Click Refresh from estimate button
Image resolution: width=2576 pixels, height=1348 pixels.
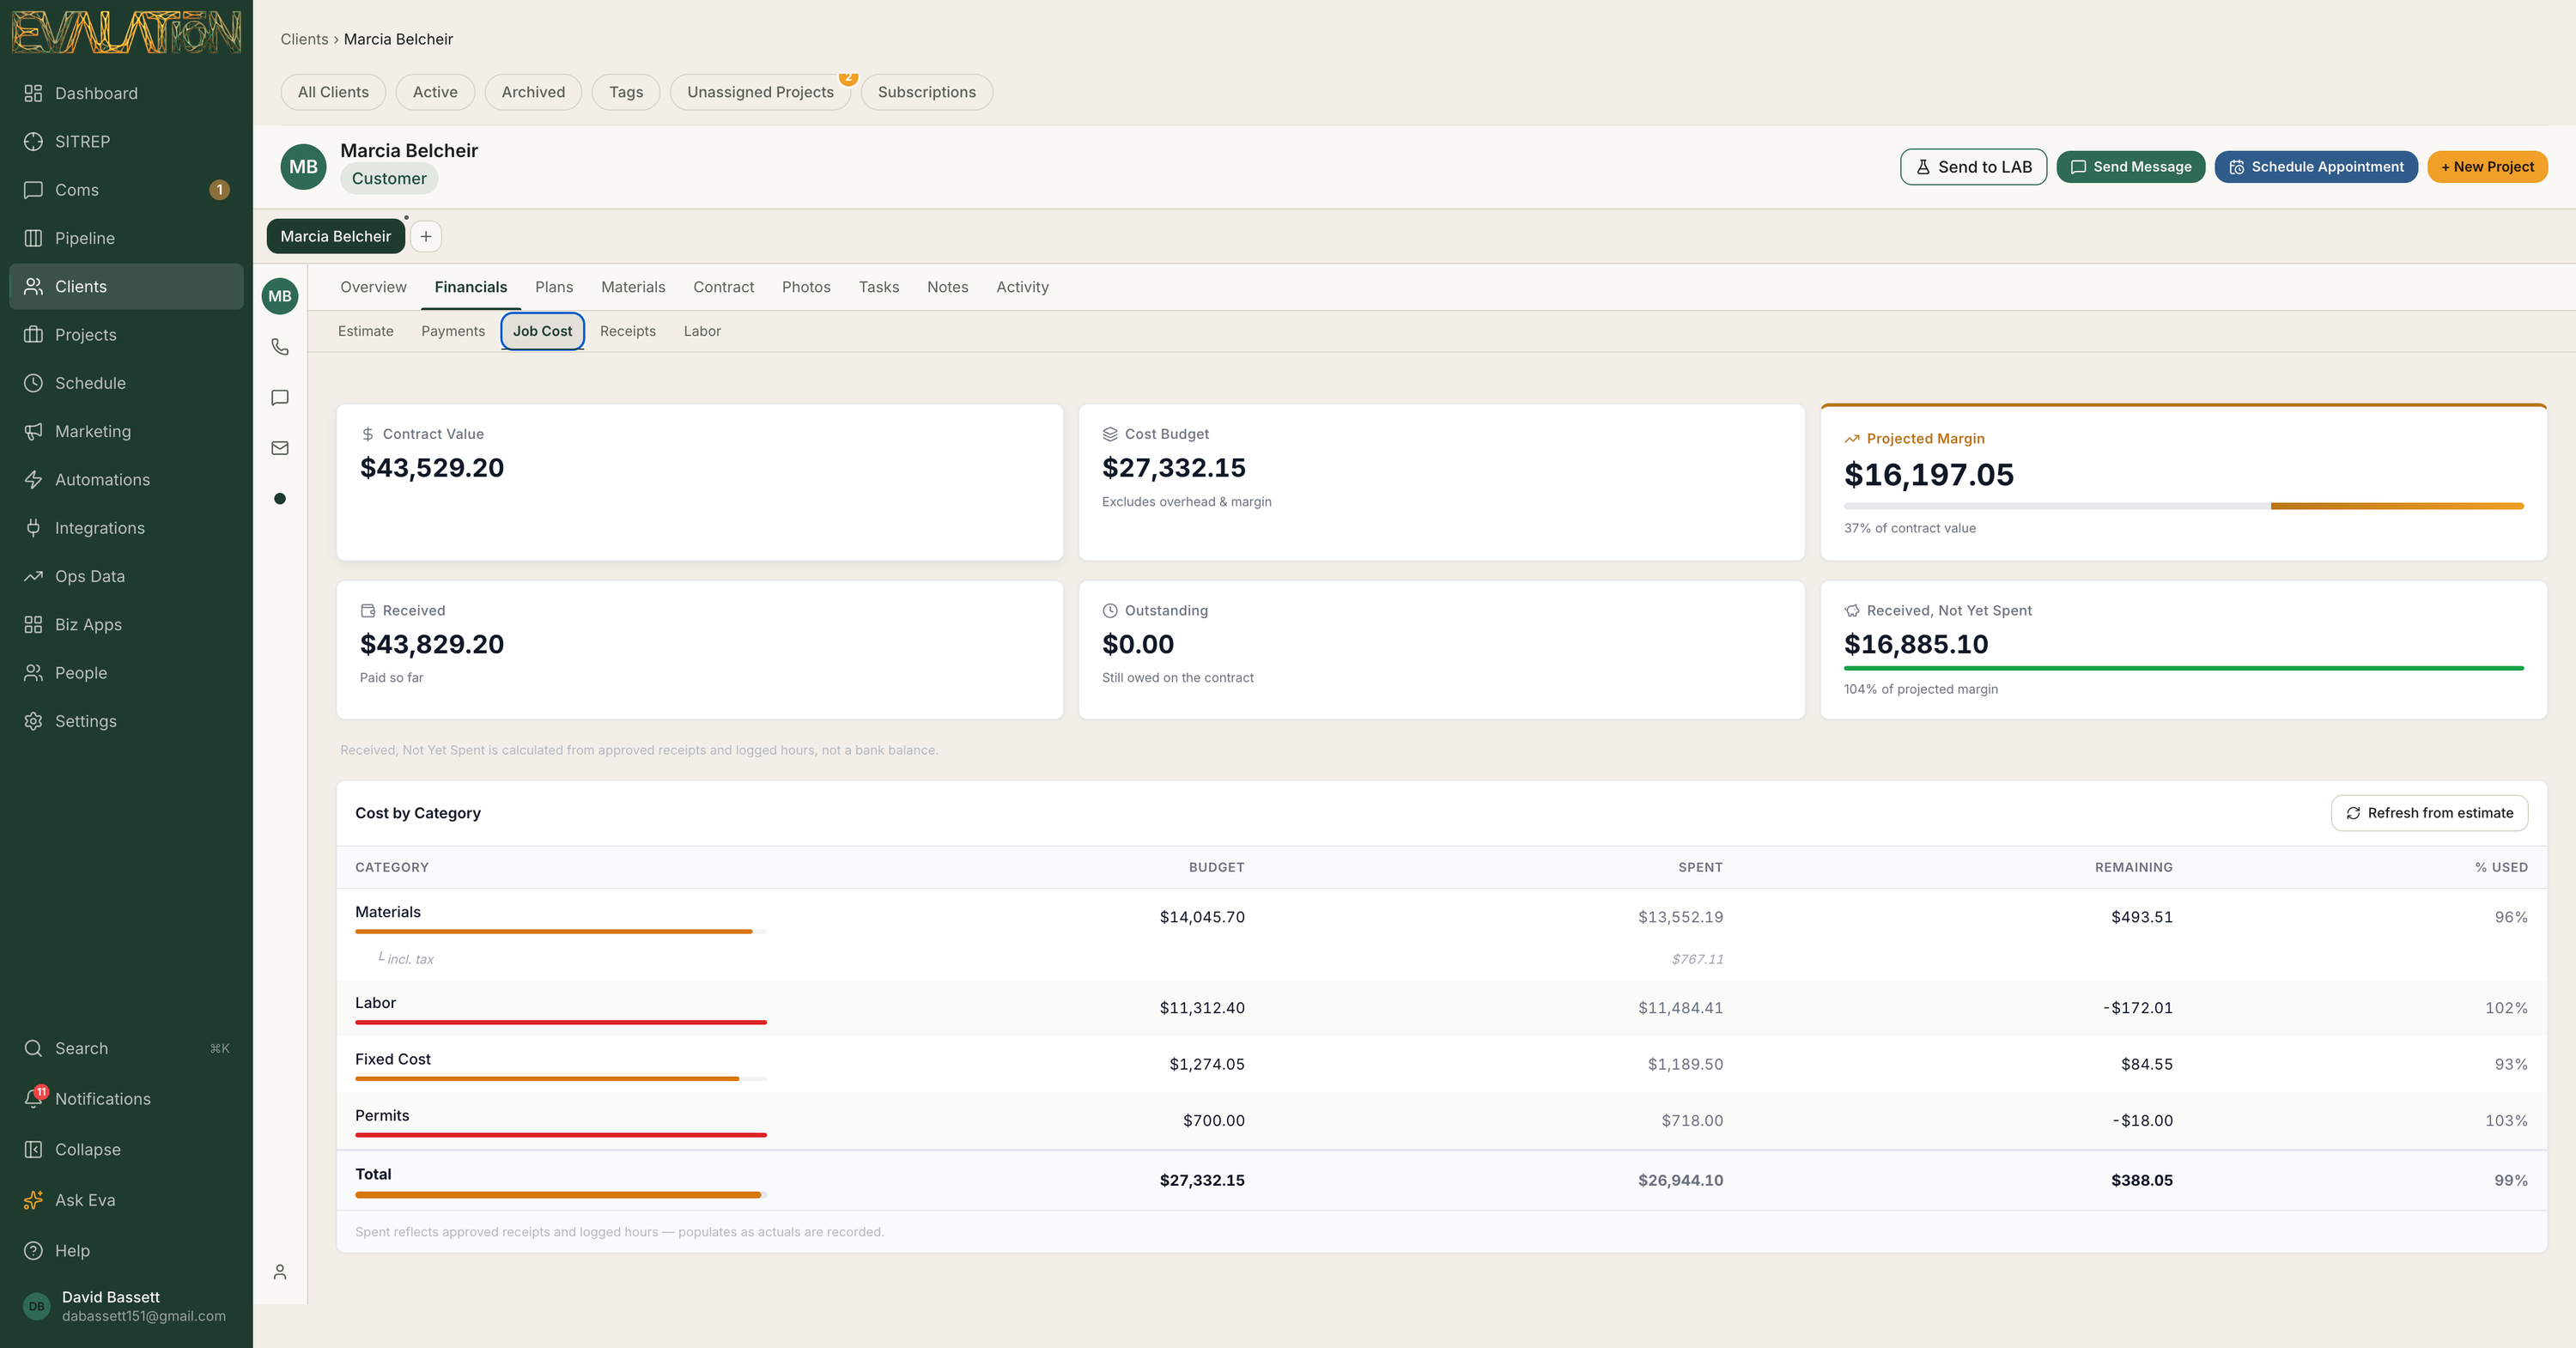pyautogui.click(x=2429, y=813)
